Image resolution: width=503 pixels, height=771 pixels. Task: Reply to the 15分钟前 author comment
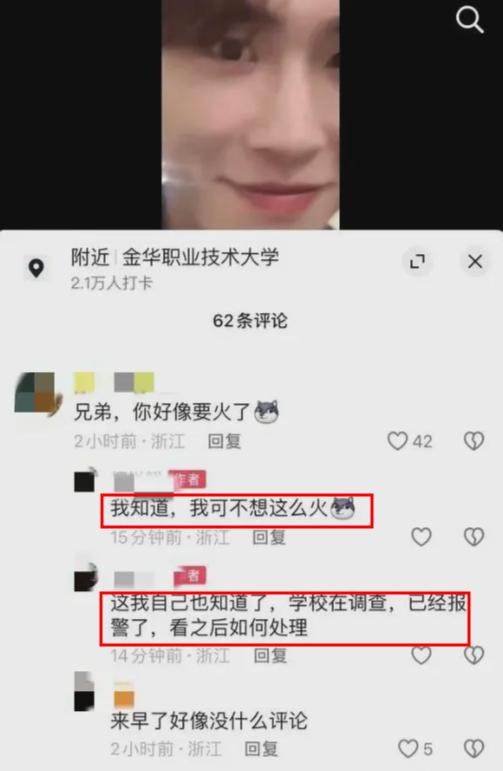269,537
